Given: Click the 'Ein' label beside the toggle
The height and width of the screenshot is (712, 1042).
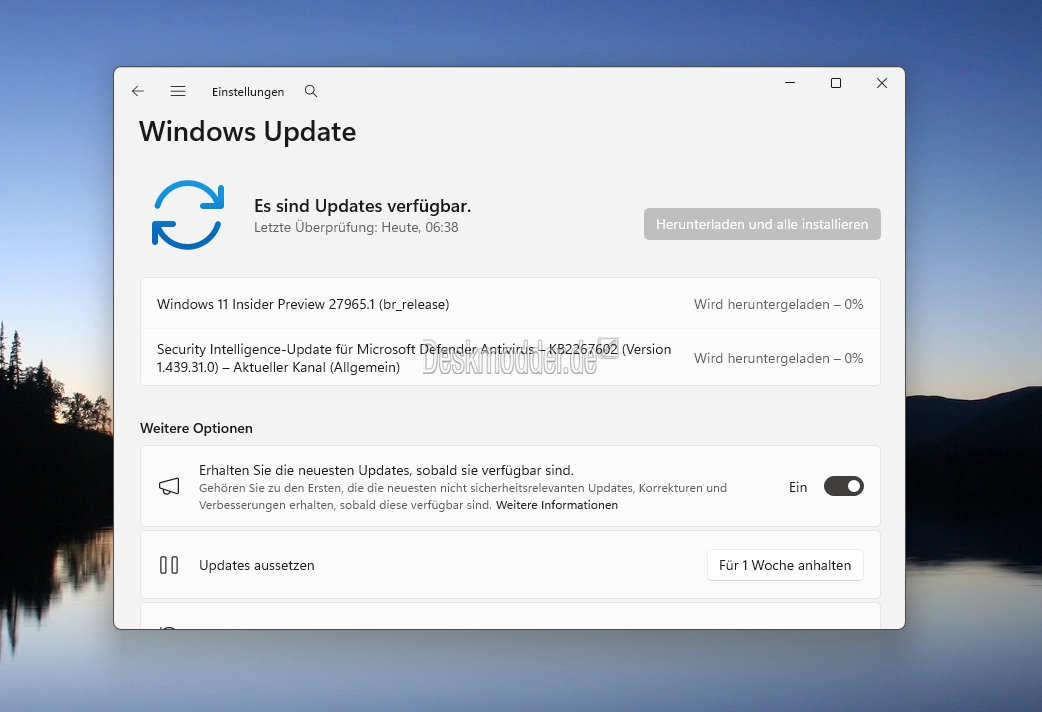Looking at the screenshot, I should click(798, 487).
